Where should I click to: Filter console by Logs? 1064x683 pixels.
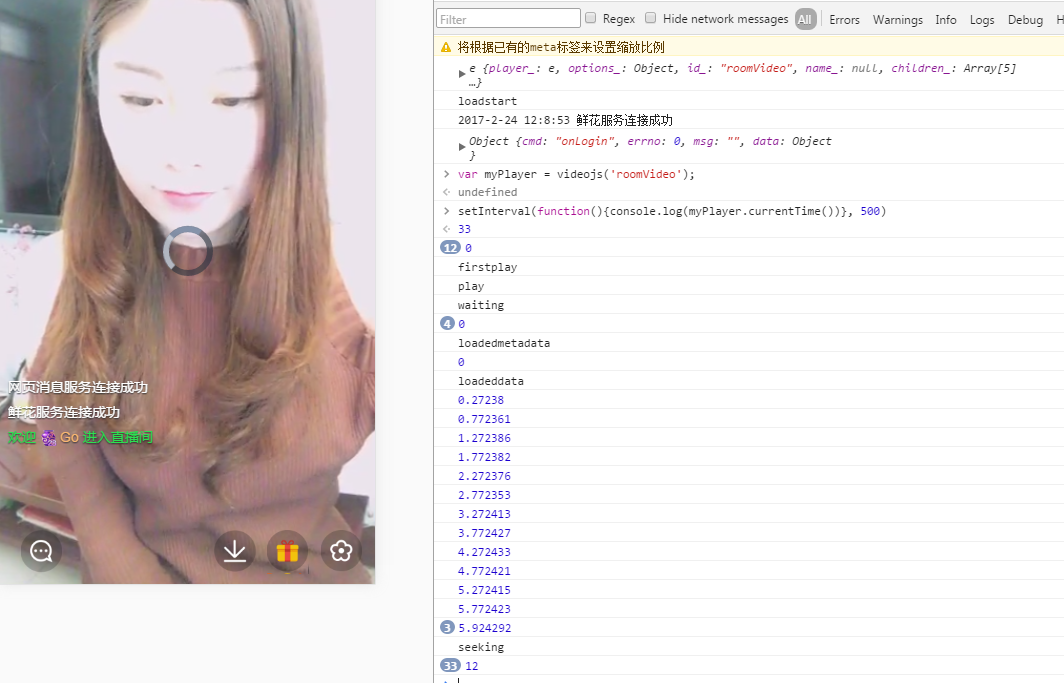tap(982, 19)
